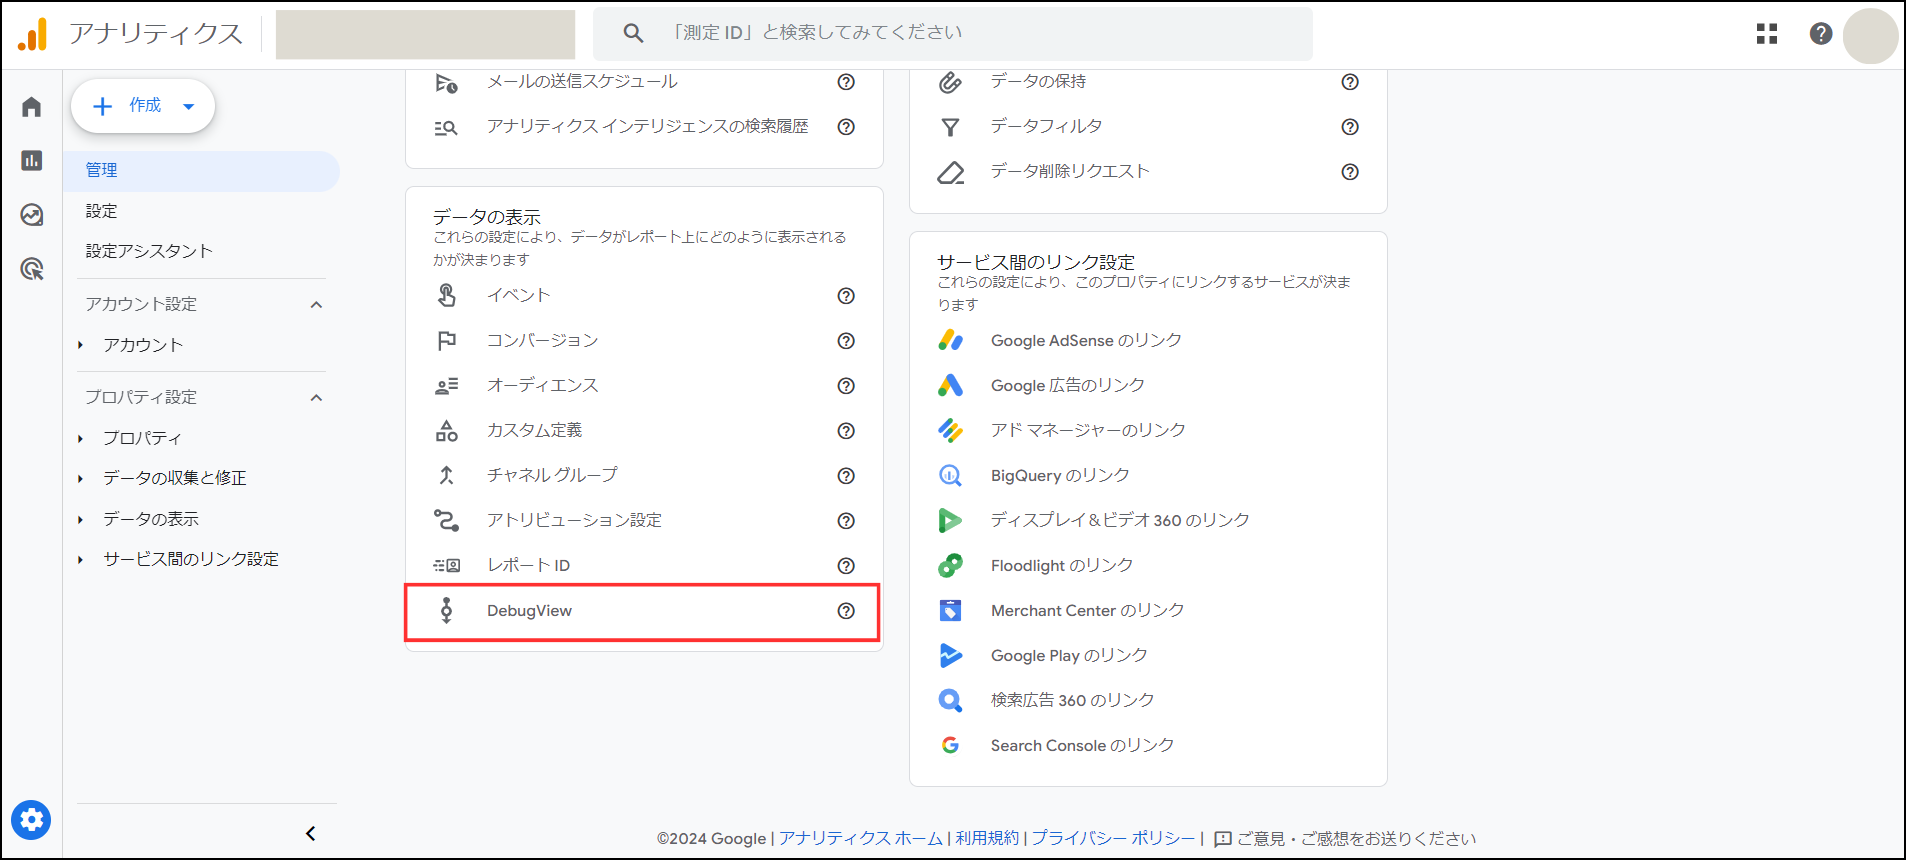
Task: Click ご意見・ご感想をお送りください feedback link
Action: [1345, 838]
